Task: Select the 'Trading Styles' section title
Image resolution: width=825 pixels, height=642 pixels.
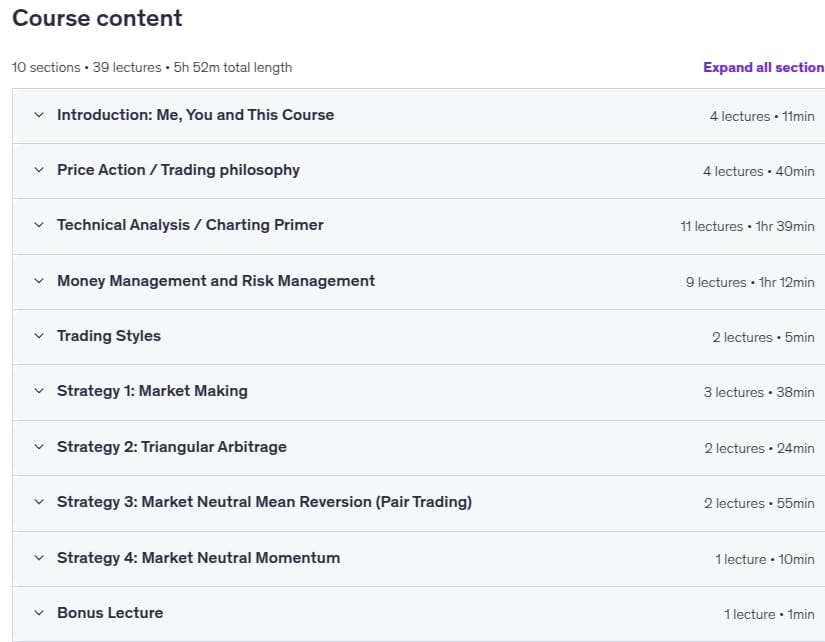Action: tap(109, 336)
